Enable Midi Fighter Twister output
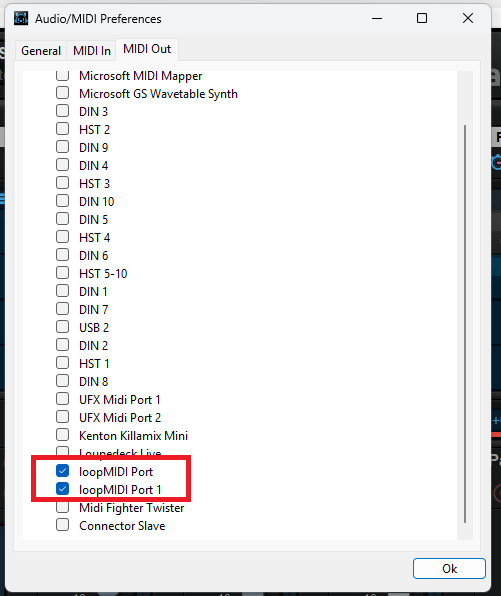501x596 pixels. coord(62,507)
